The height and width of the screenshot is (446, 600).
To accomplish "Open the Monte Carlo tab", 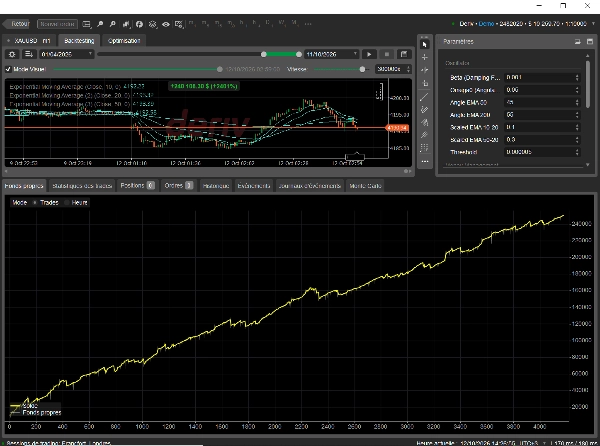I will click(x=365, y=186).
